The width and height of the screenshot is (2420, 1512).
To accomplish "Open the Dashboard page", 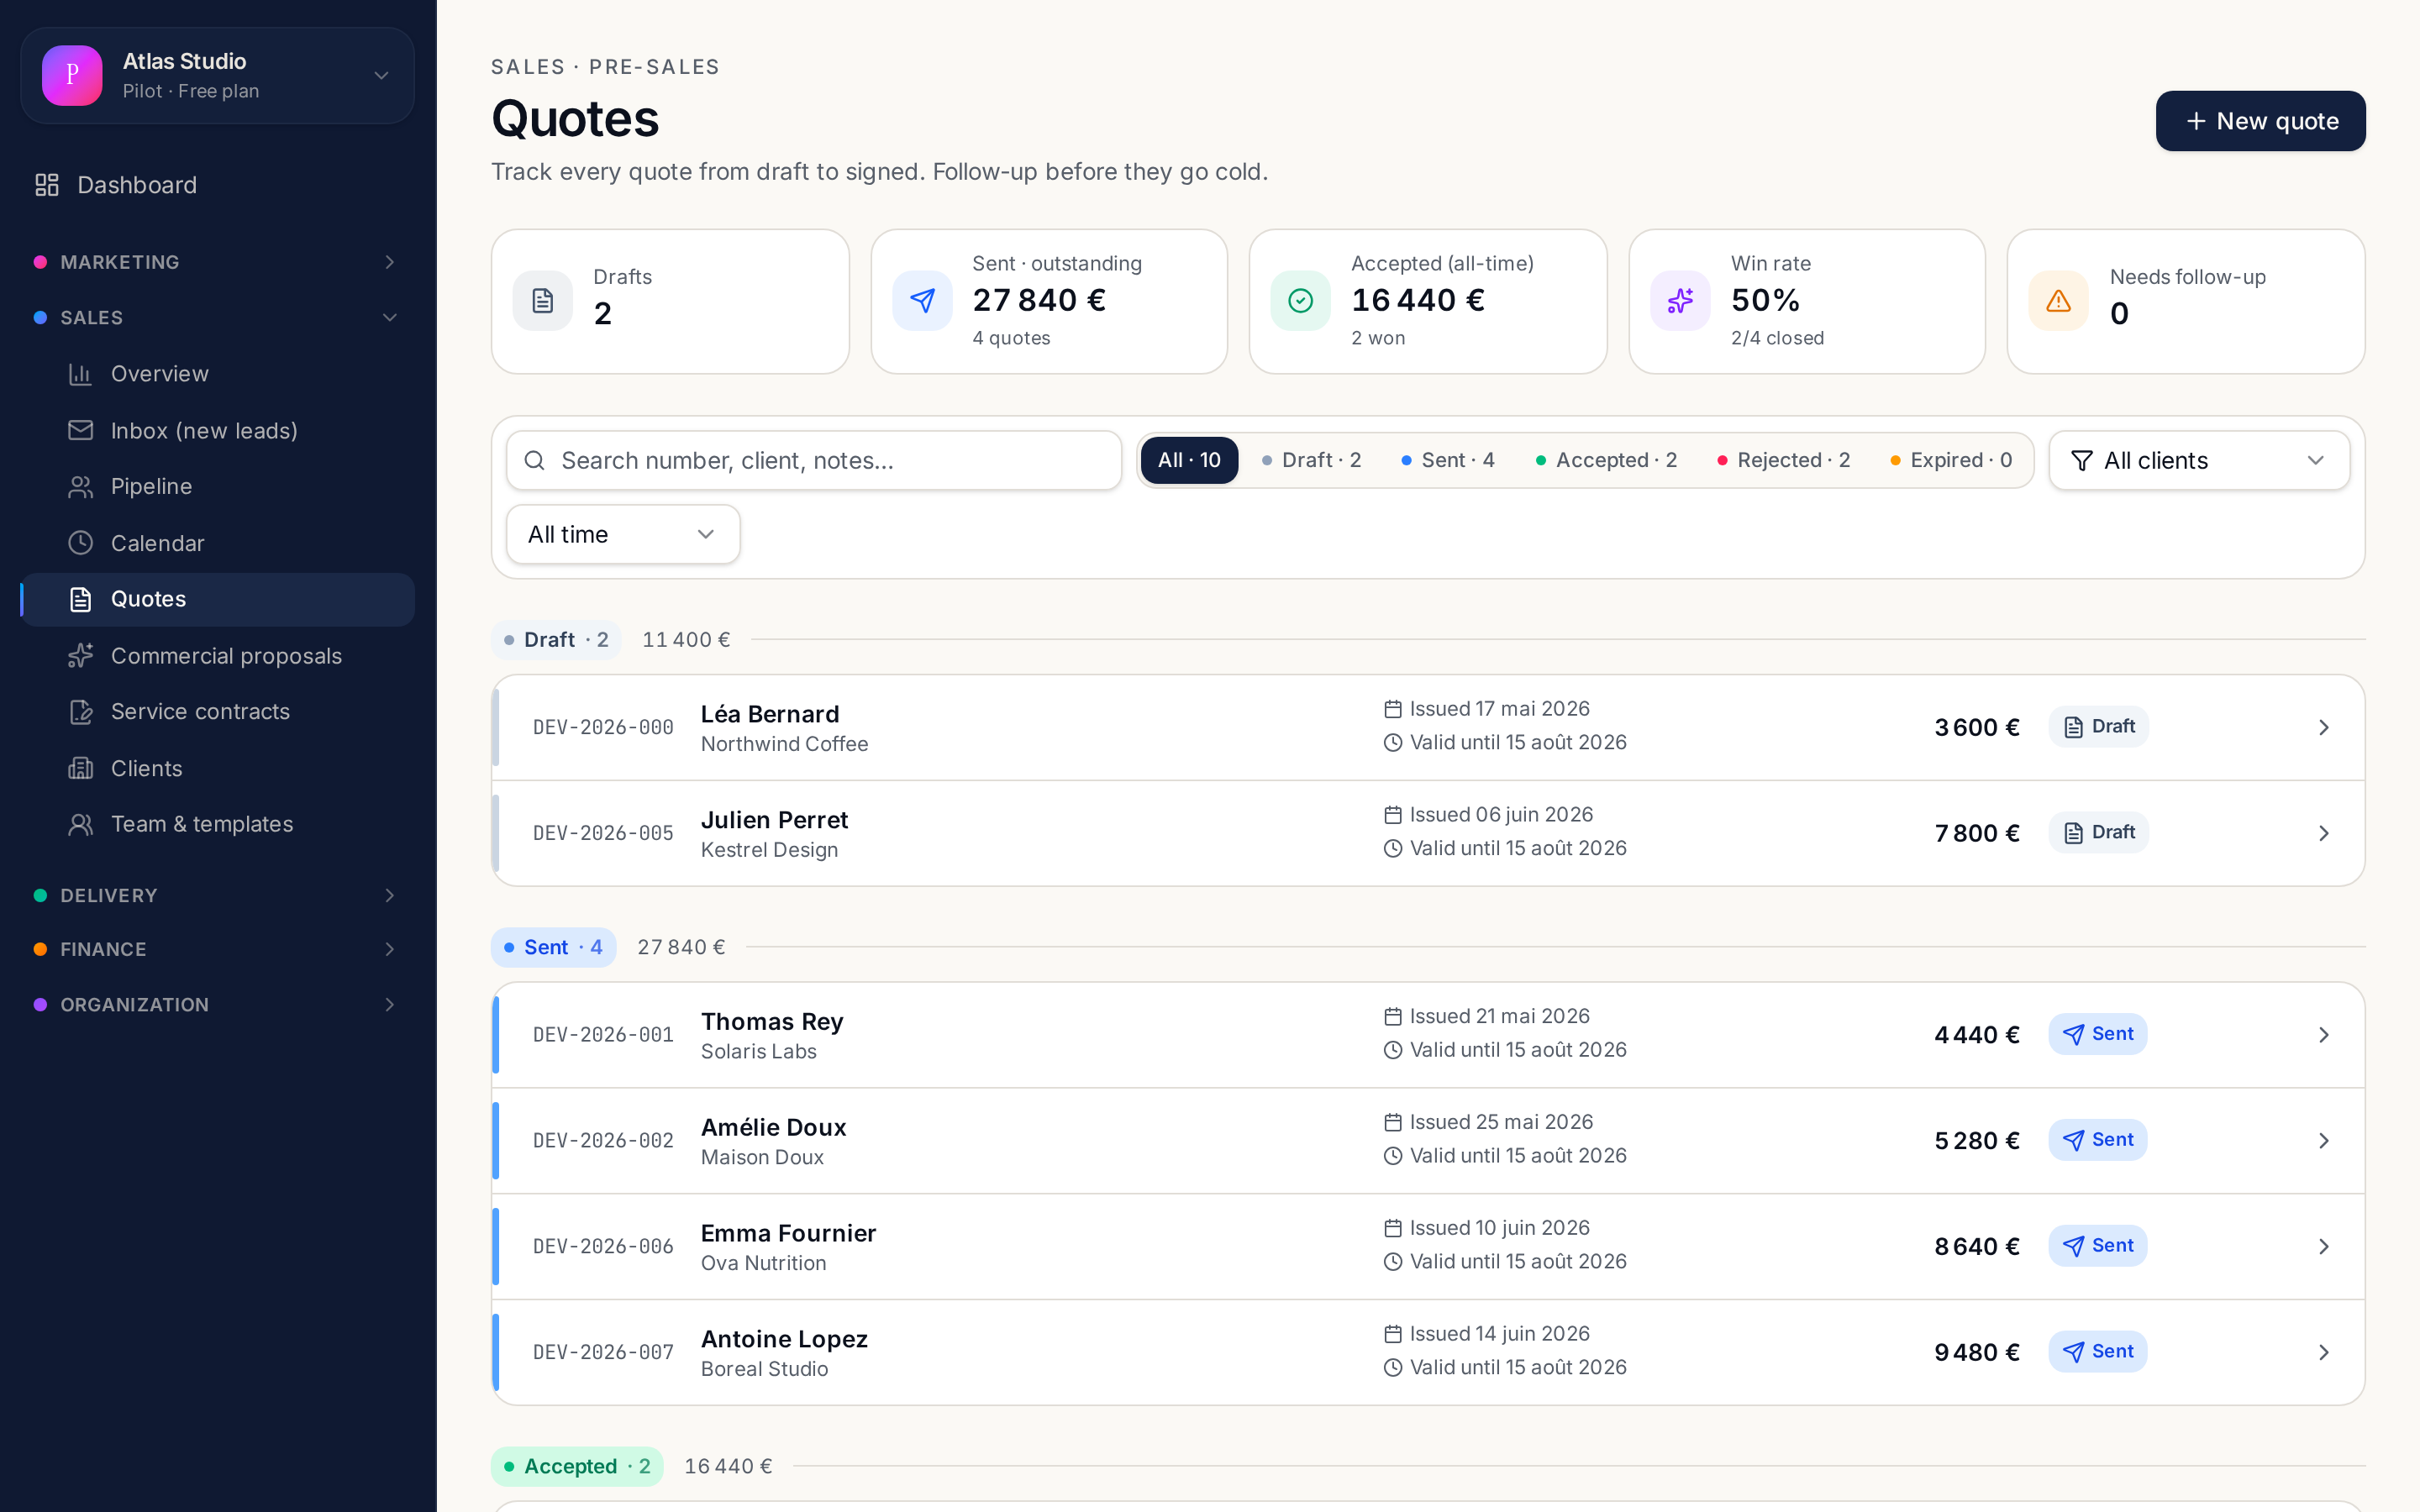I will click(x=217, y=185).
